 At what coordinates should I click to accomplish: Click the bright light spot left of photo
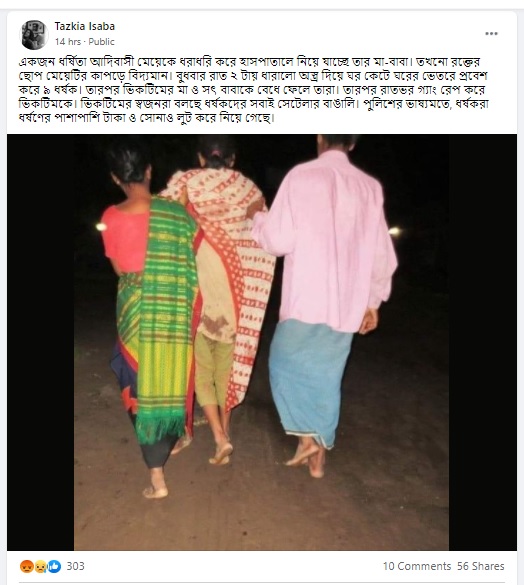pos(101,226)
